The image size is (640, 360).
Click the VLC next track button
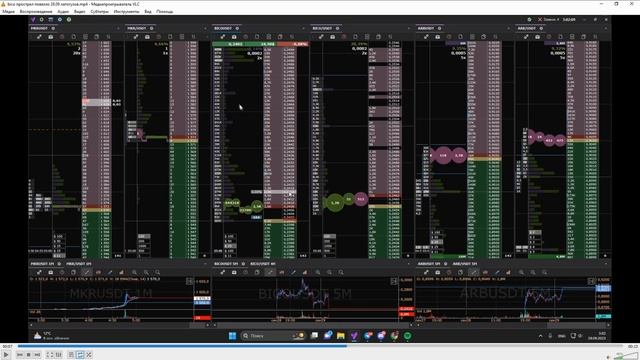click(x=37, y=355)
